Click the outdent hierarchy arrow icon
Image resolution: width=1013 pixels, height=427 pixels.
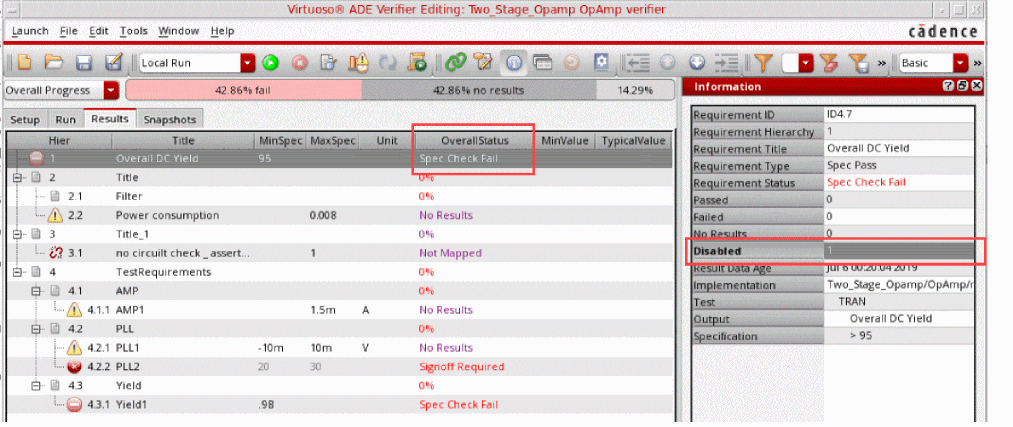[638, 63]
